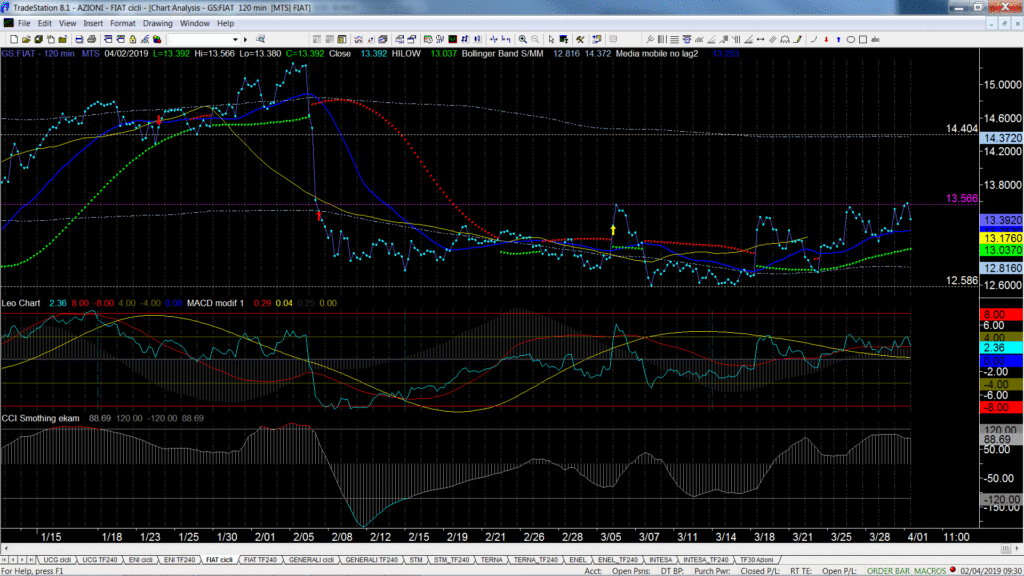Click the 'MACD modif 1' indicator label
Screen dimensions: 1024x576
pyautogui.click(x=216, y=303)
